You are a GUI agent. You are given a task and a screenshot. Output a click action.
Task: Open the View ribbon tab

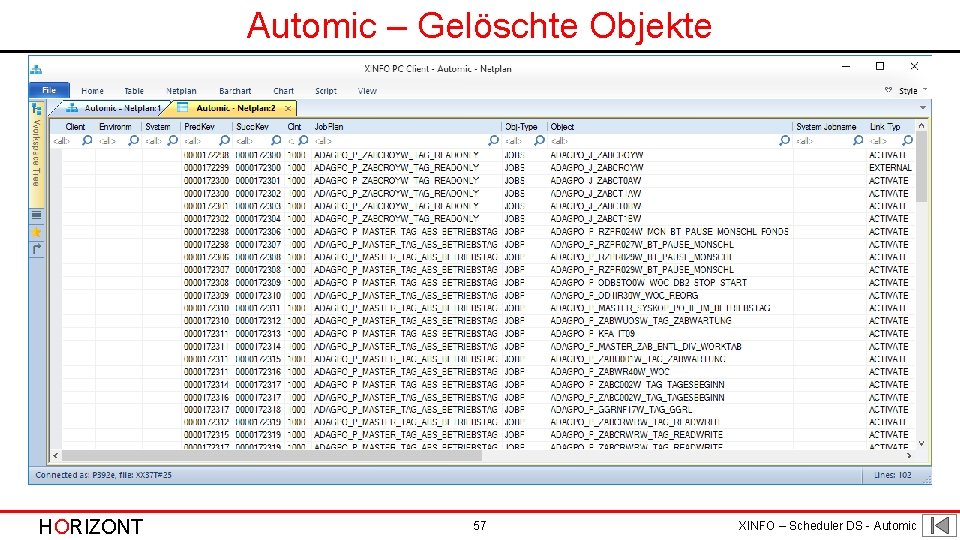click(x=367, y=91)
